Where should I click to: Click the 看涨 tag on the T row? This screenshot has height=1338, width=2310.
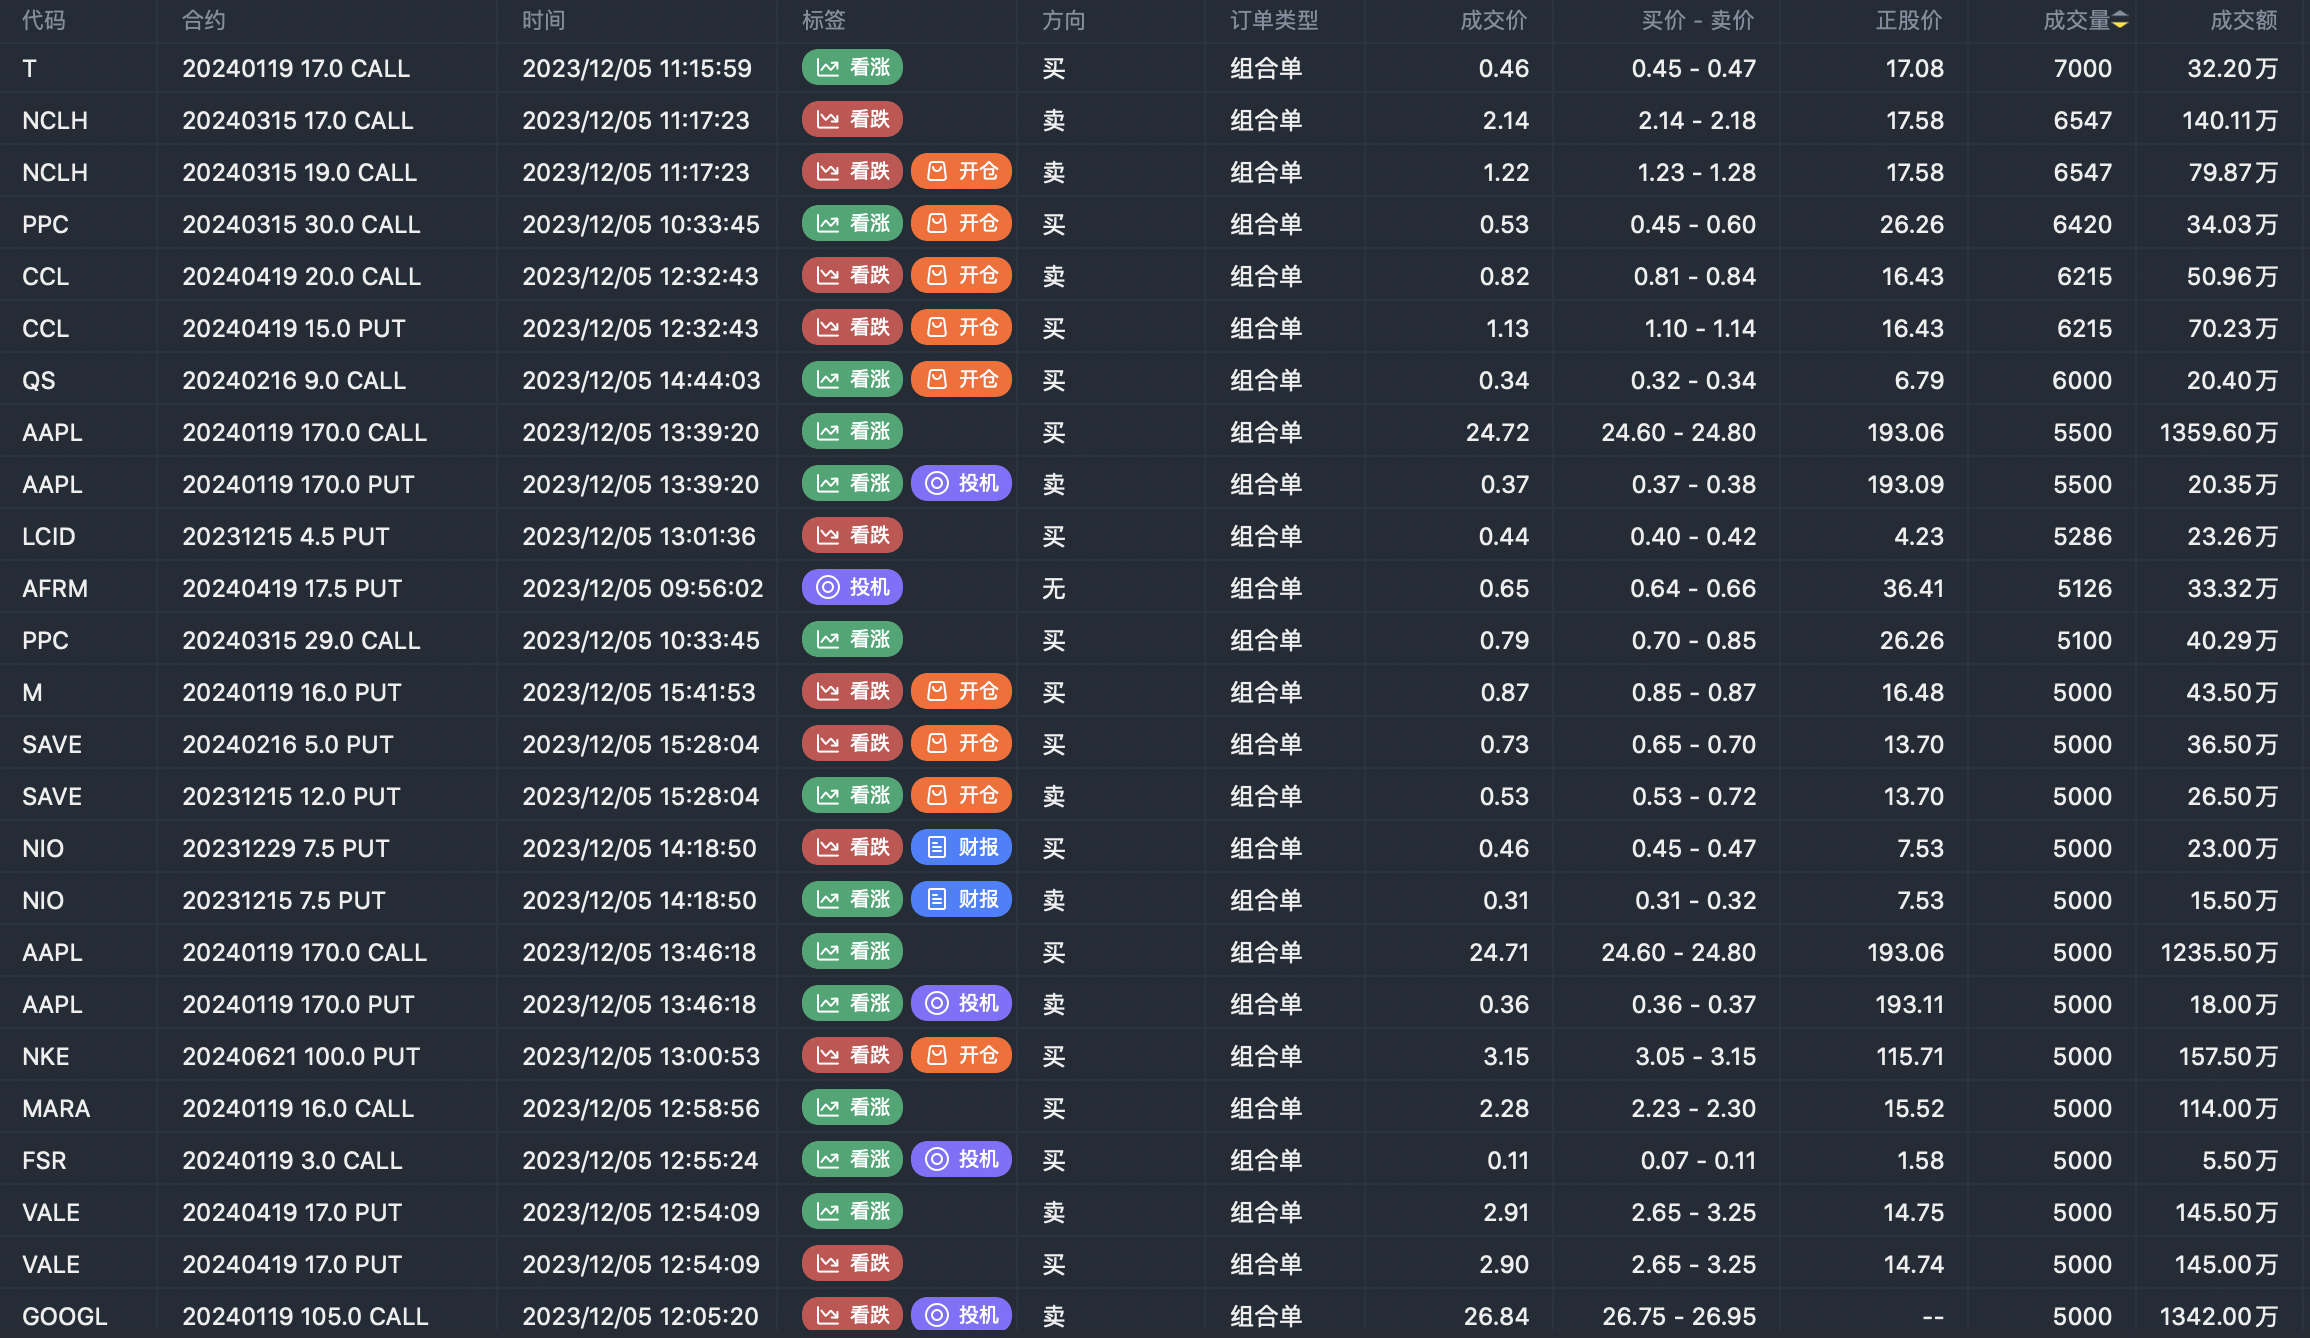click(x=852, y=68)
